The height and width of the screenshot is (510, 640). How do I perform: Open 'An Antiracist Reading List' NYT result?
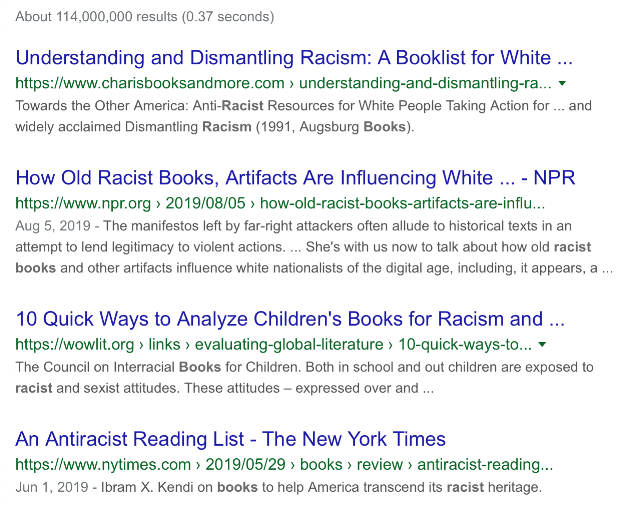point(230,439)
